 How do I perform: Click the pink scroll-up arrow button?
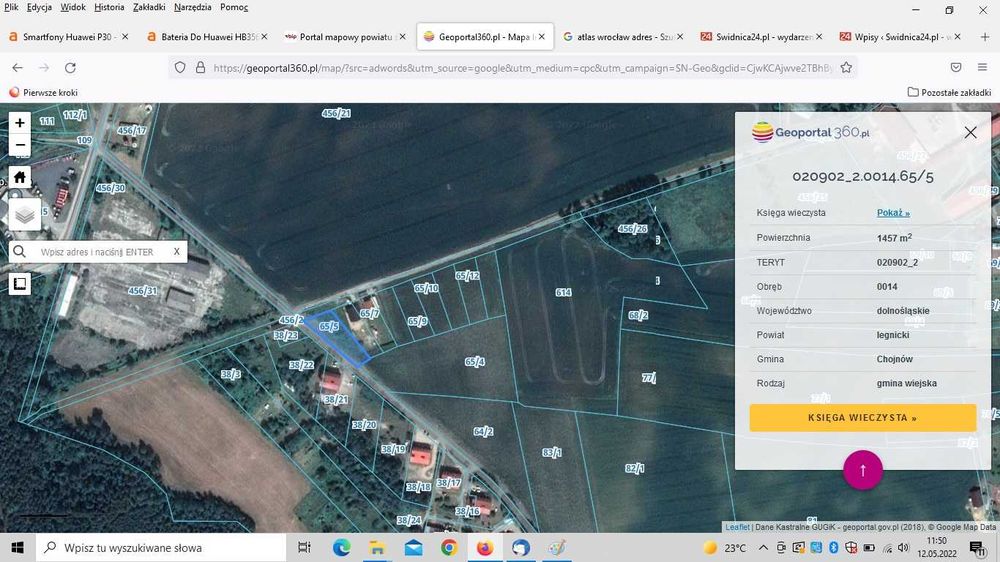863,470
